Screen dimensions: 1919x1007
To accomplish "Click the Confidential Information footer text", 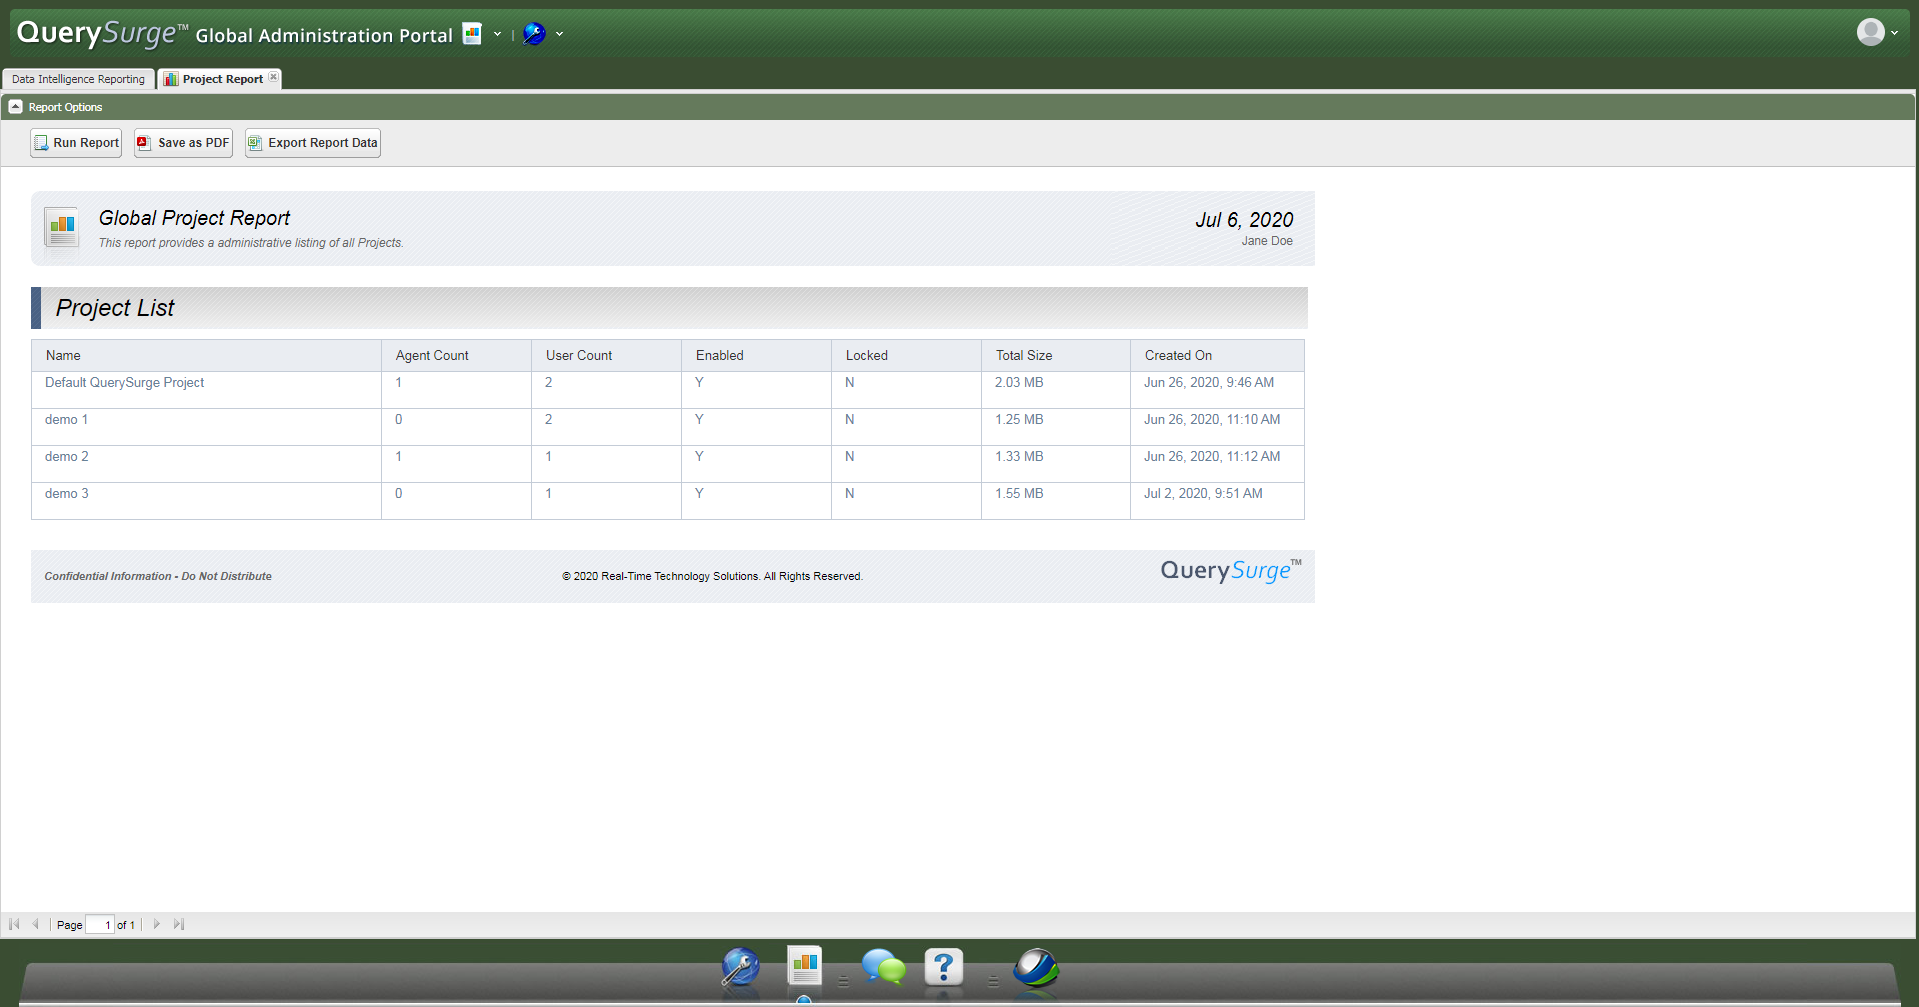I will coord(158,576).
